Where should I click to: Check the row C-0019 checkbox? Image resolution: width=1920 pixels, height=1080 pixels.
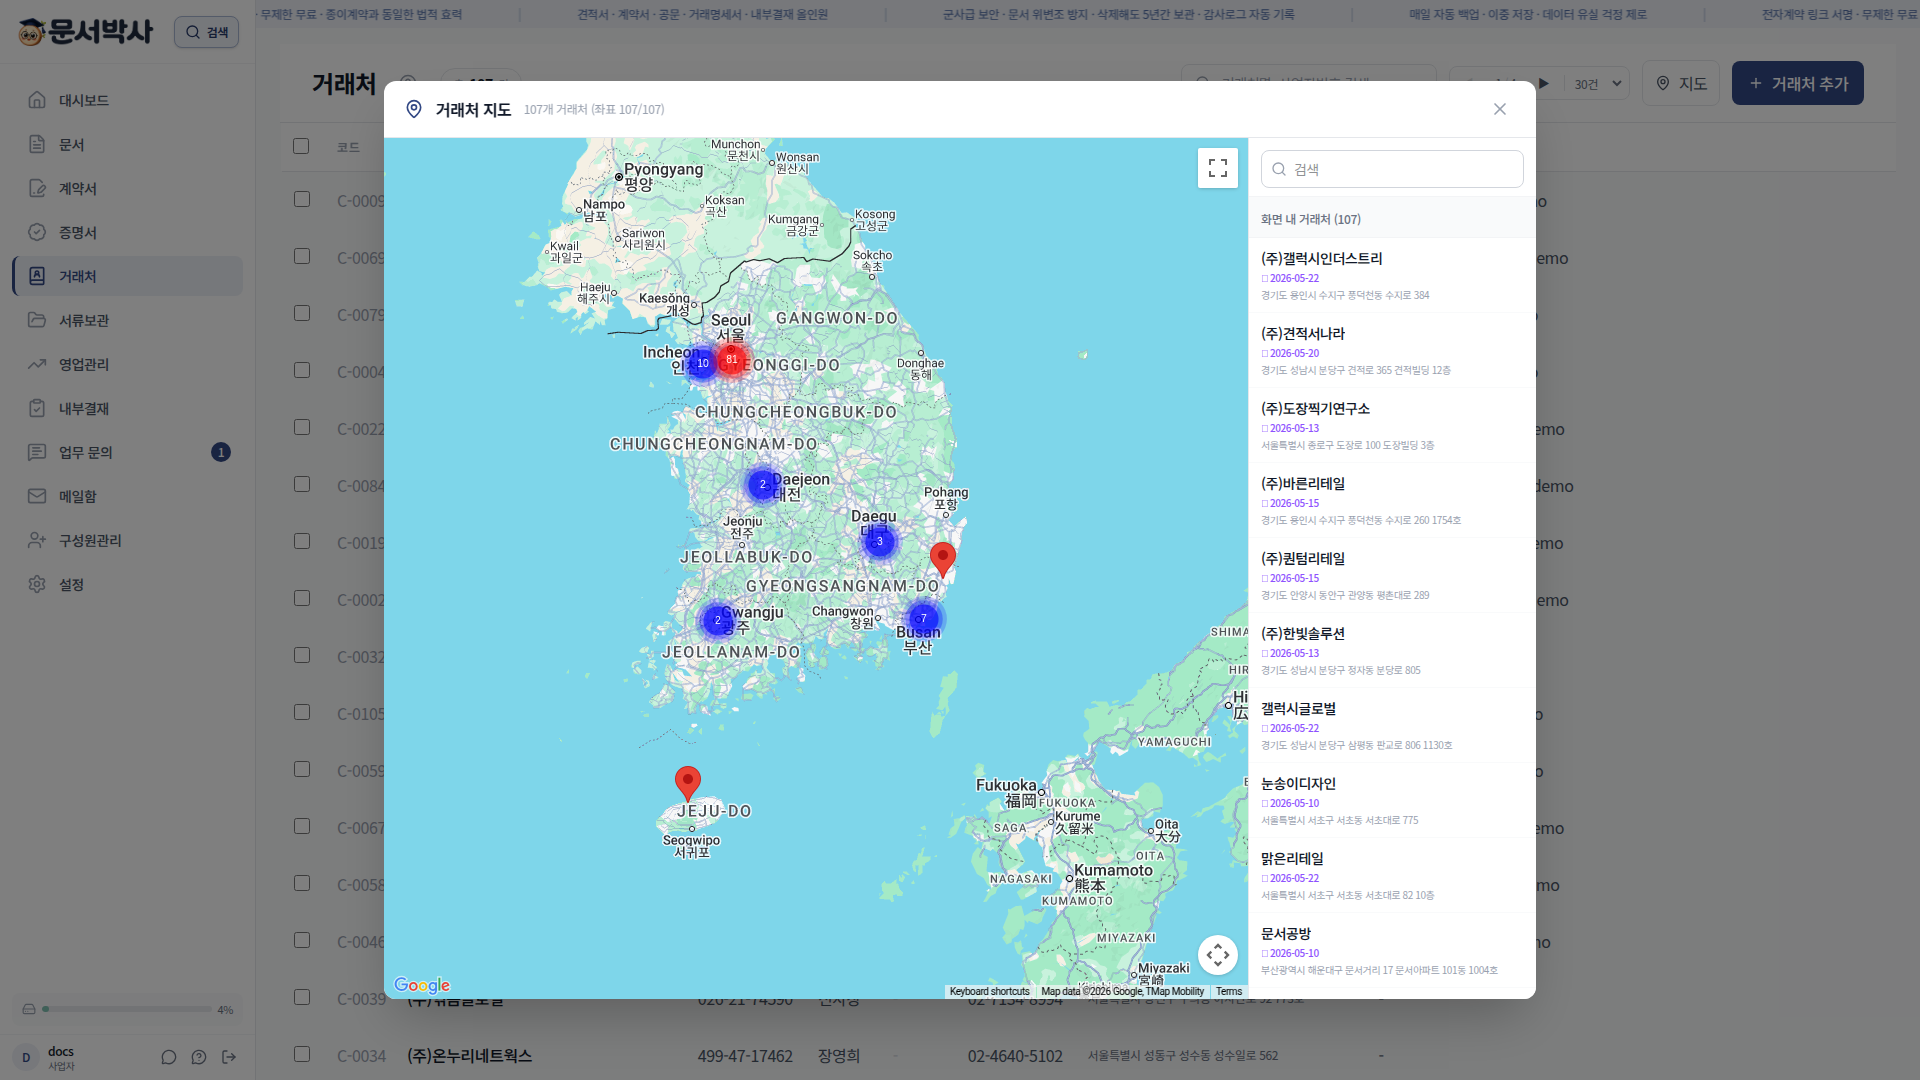302,541
